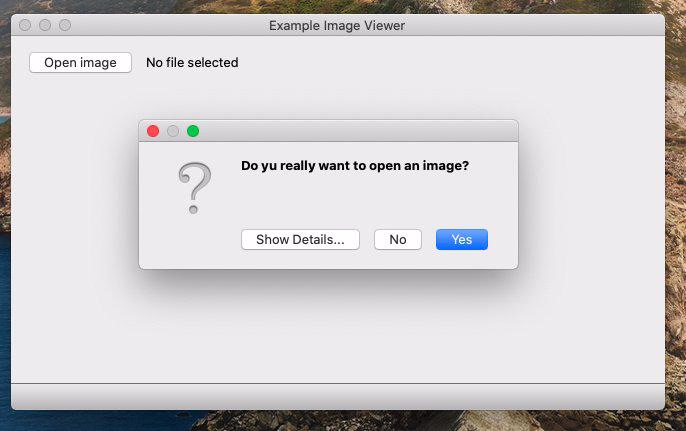Click main window's leftmost close button
Image resolution: width=686 pixels, height=431 pixels.
[25, 25]
